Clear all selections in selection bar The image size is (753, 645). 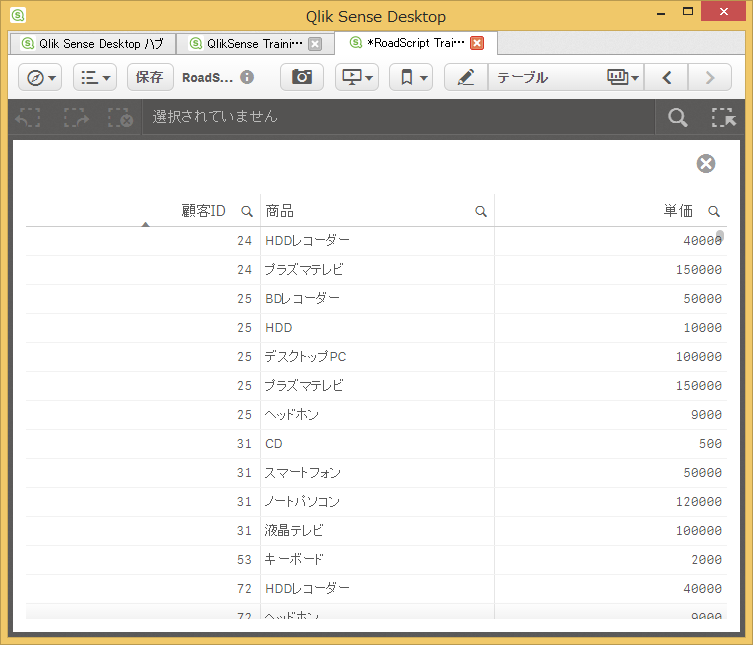(120, 117)
